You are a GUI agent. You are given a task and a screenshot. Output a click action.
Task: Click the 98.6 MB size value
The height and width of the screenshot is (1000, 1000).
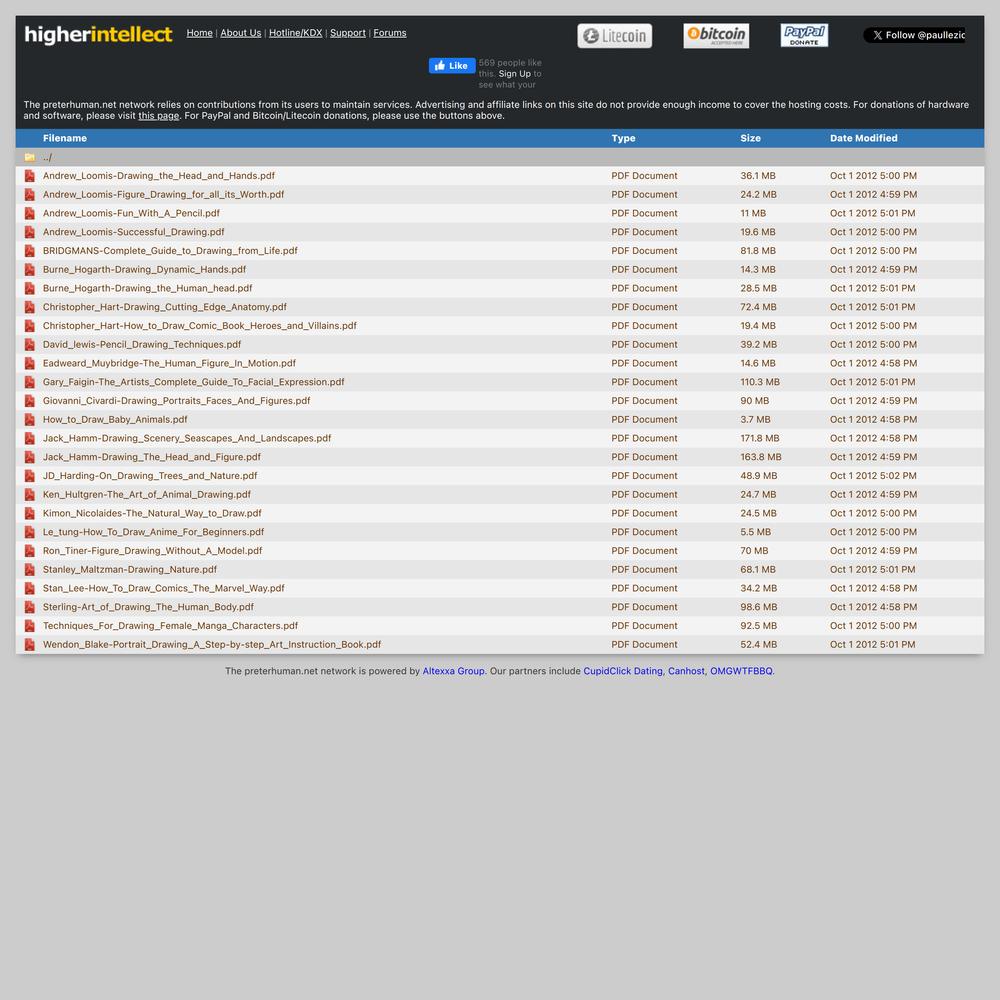(x=758, y=607)
